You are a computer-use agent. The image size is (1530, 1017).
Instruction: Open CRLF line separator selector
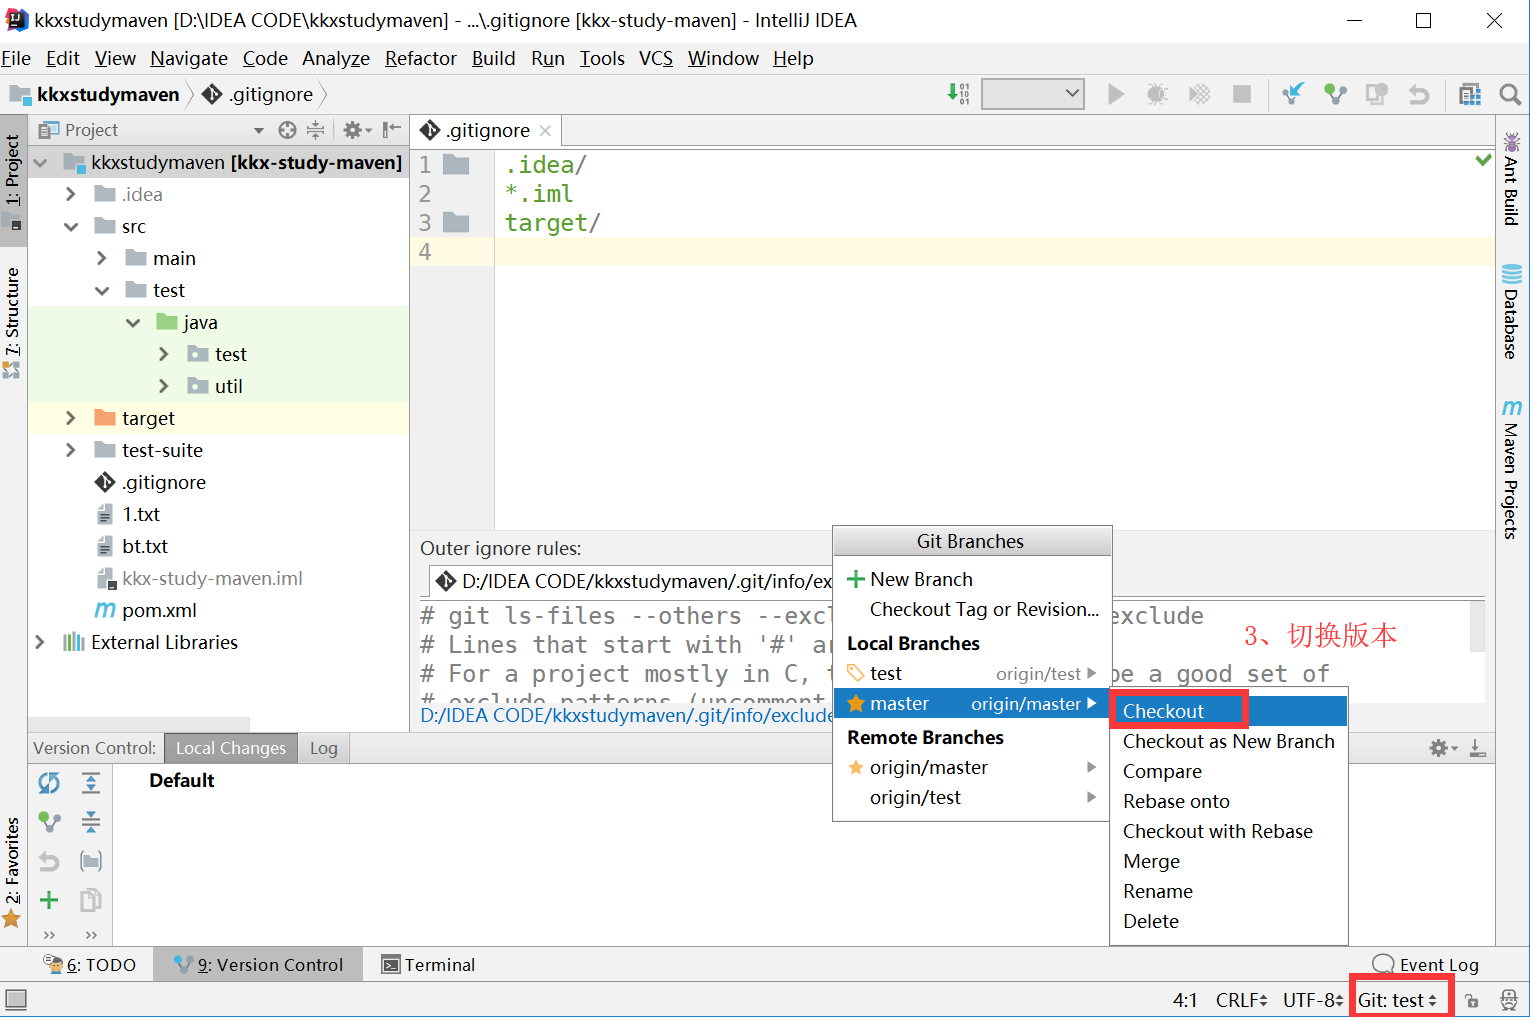[x=1241, y=1000]
